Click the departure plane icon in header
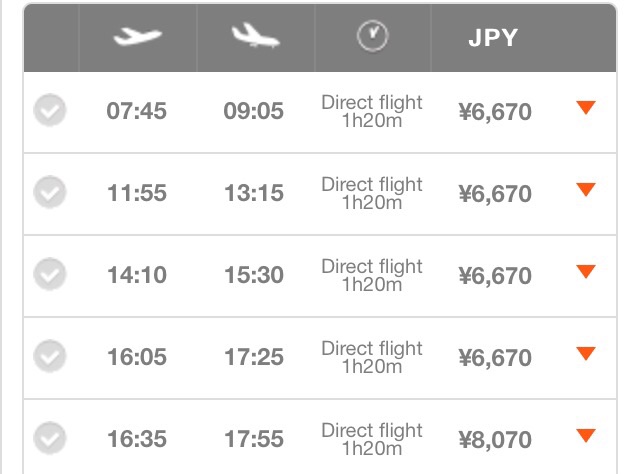Image resolution: width=635 pixels, height=474 pixels. click(138, 36)
